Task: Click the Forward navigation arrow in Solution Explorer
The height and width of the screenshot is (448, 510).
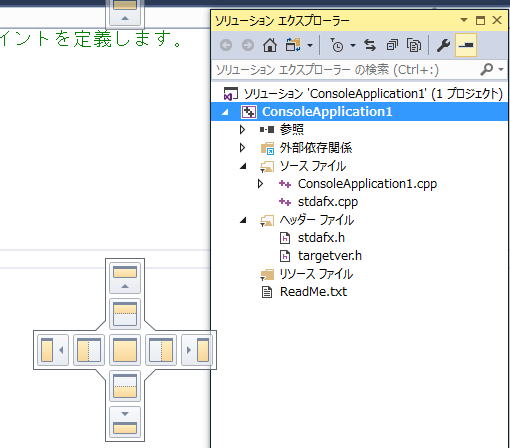Action: 248,45
